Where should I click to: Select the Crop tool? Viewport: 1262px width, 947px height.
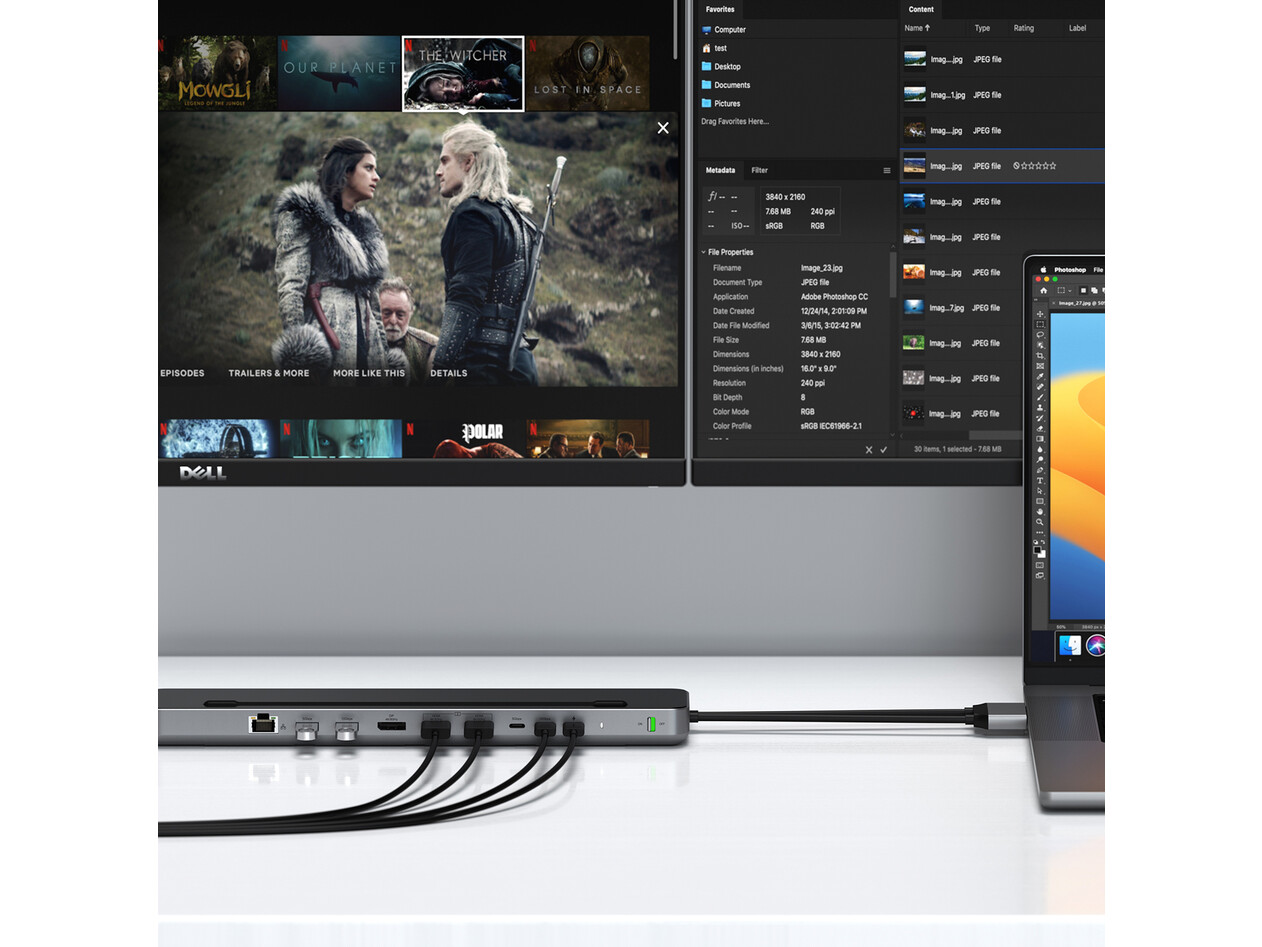pyautogui.click(x=1040, y=356)
